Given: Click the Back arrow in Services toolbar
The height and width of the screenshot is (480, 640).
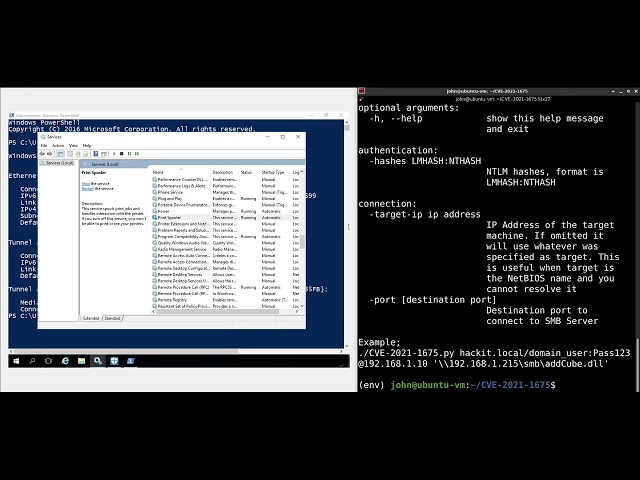Looking at the screenshot, I should click(42, 154).
